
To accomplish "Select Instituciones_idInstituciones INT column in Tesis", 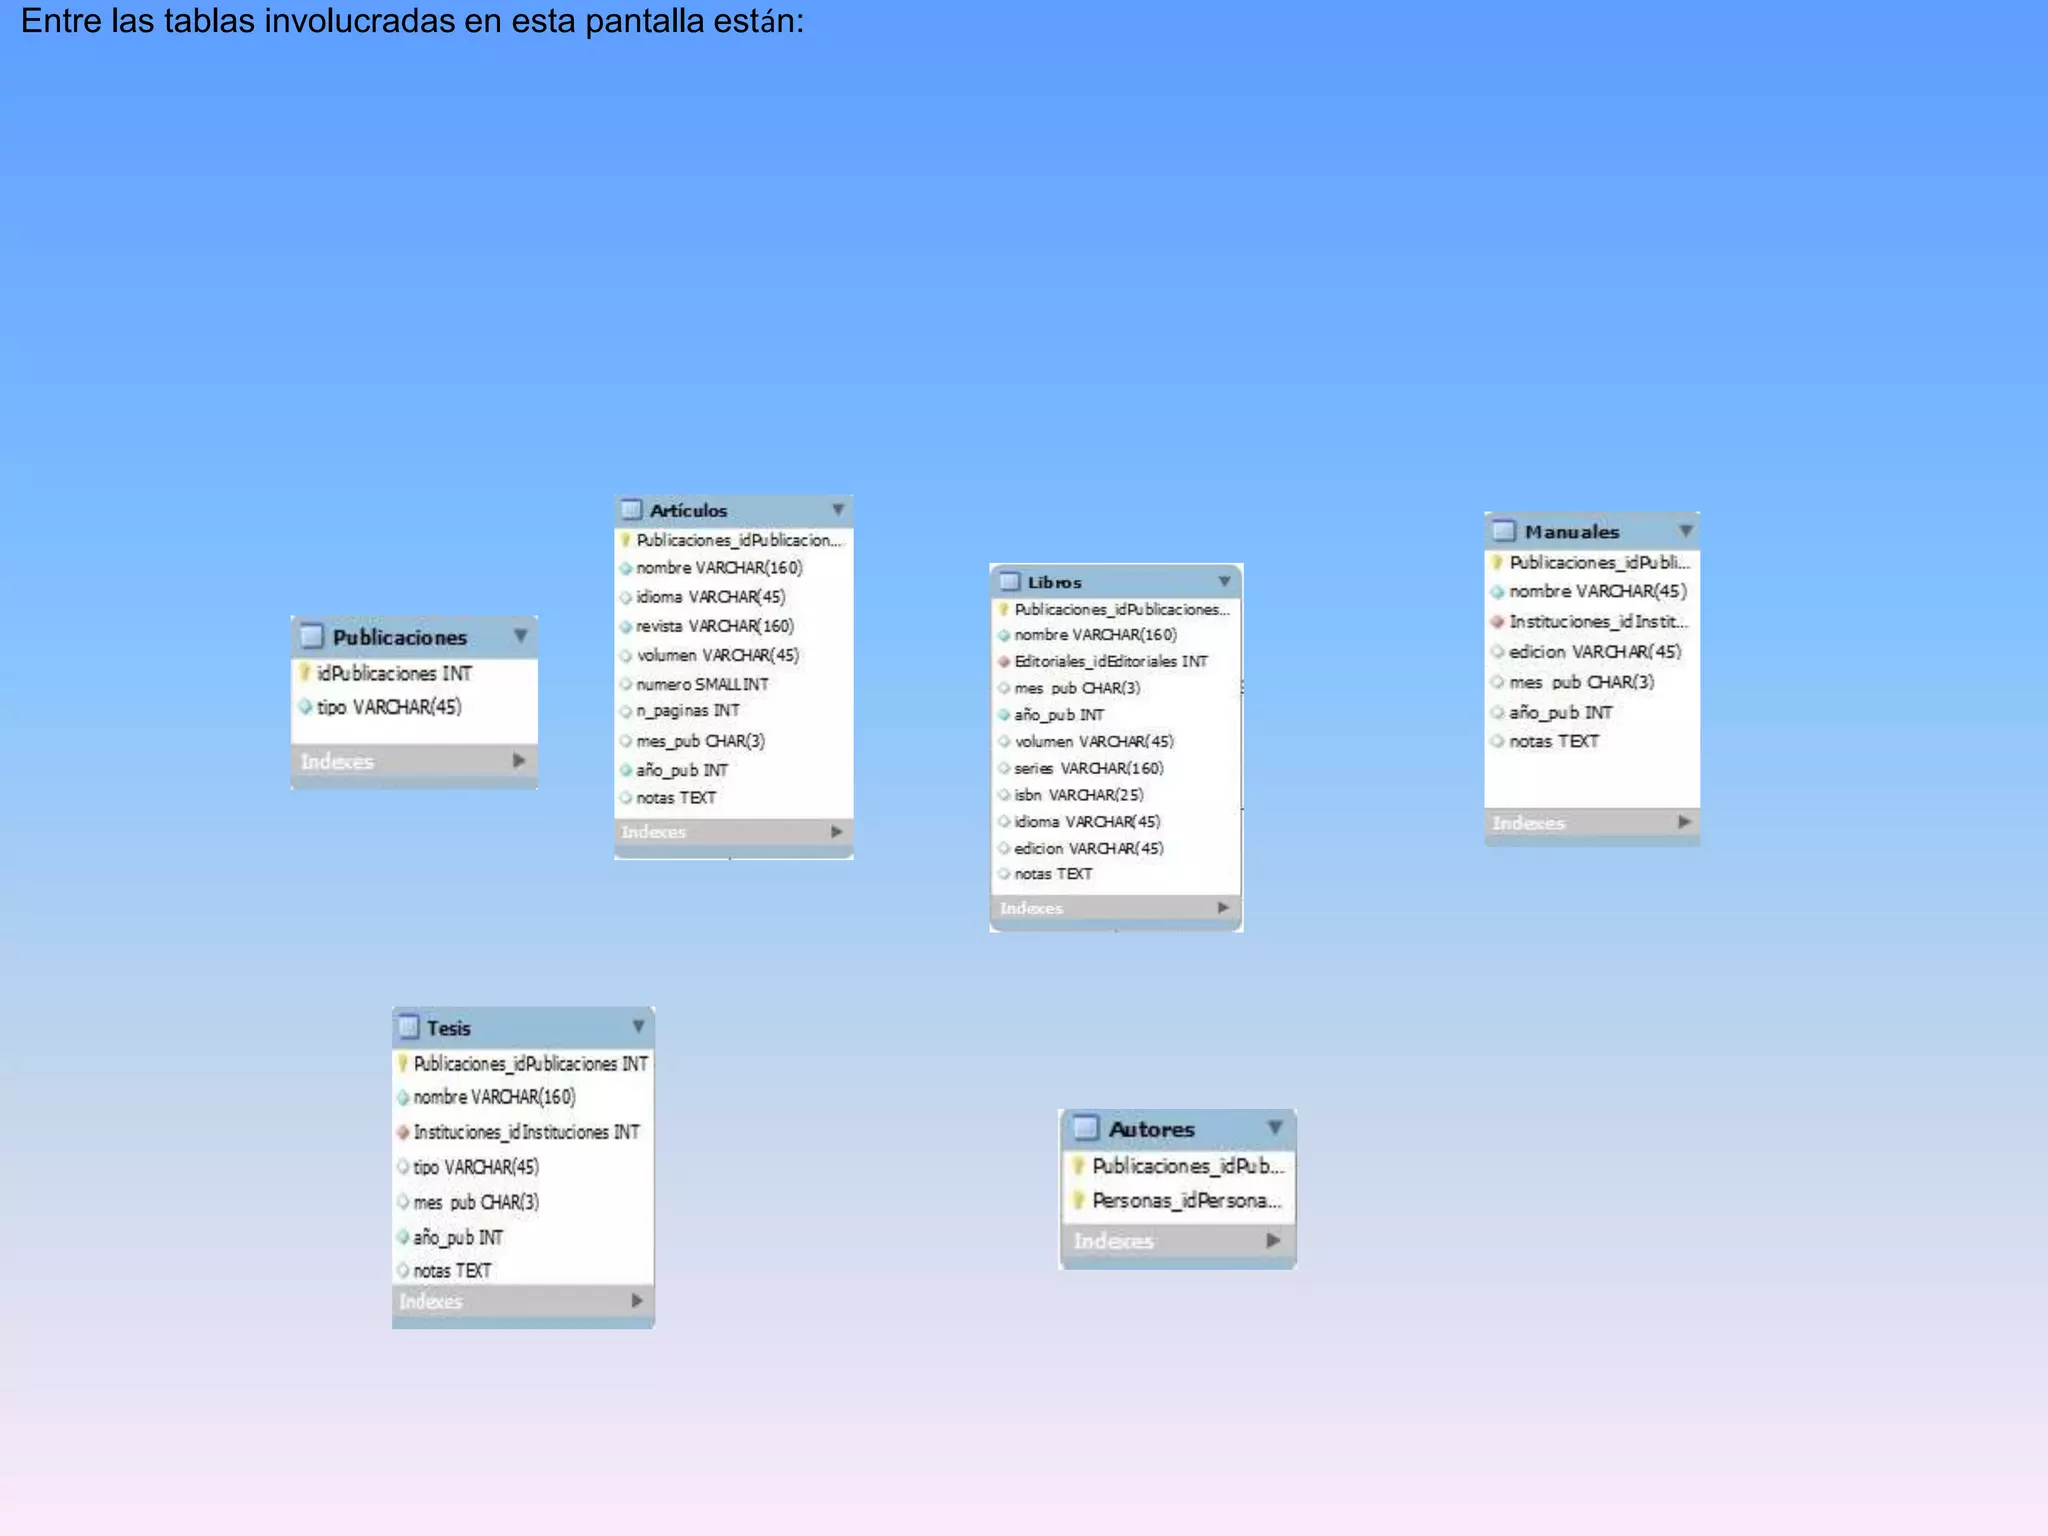I will click(x=526, y=1132).
